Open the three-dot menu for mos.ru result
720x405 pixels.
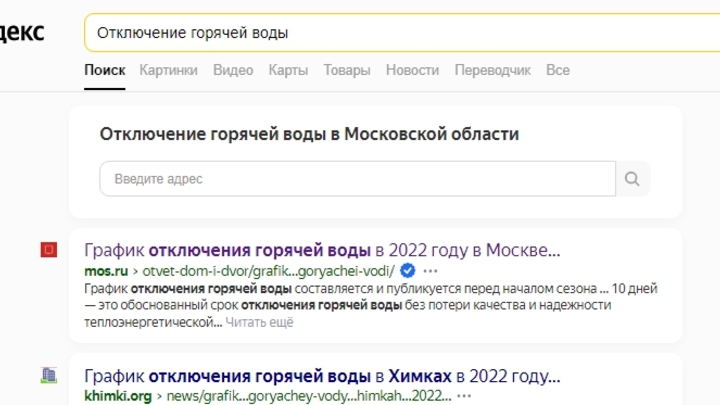coord(430,271)
